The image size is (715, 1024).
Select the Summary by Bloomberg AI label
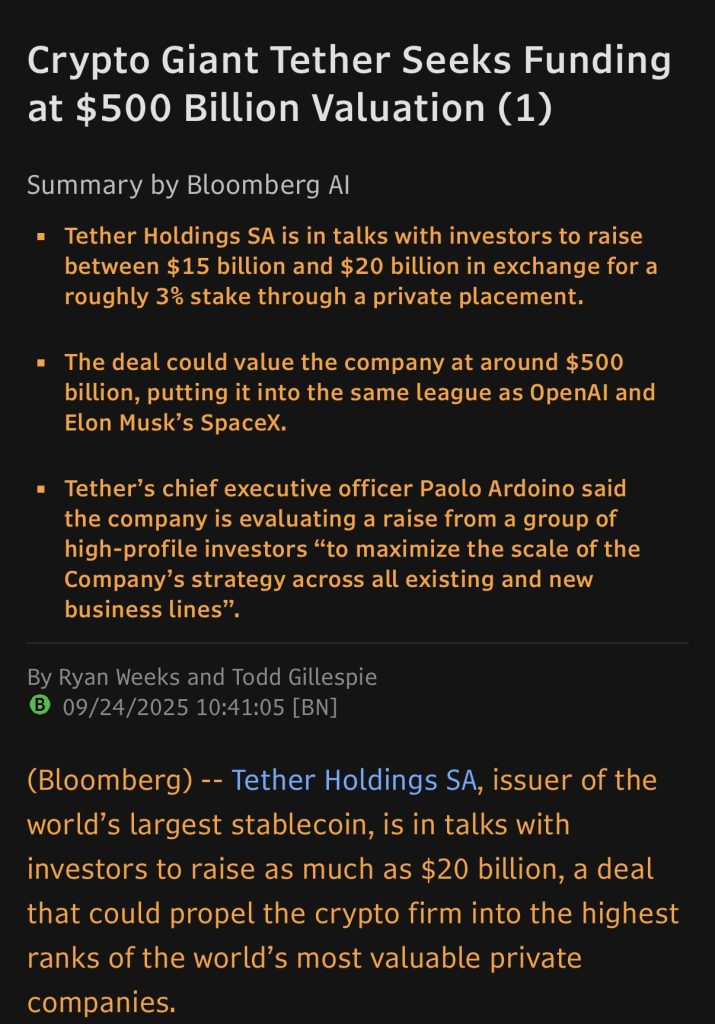[188, 185]
